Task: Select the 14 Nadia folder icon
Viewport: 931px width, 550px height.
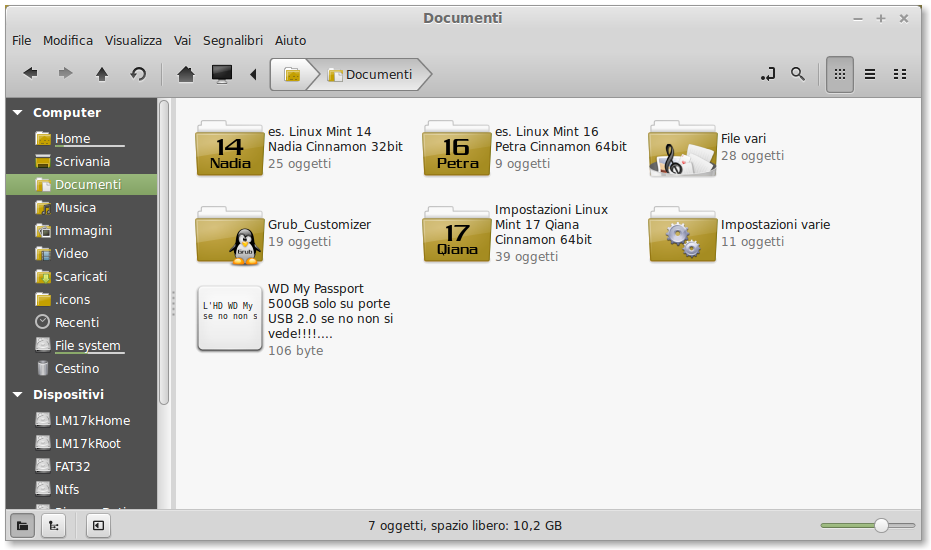Action: click(x=230, y=148)
